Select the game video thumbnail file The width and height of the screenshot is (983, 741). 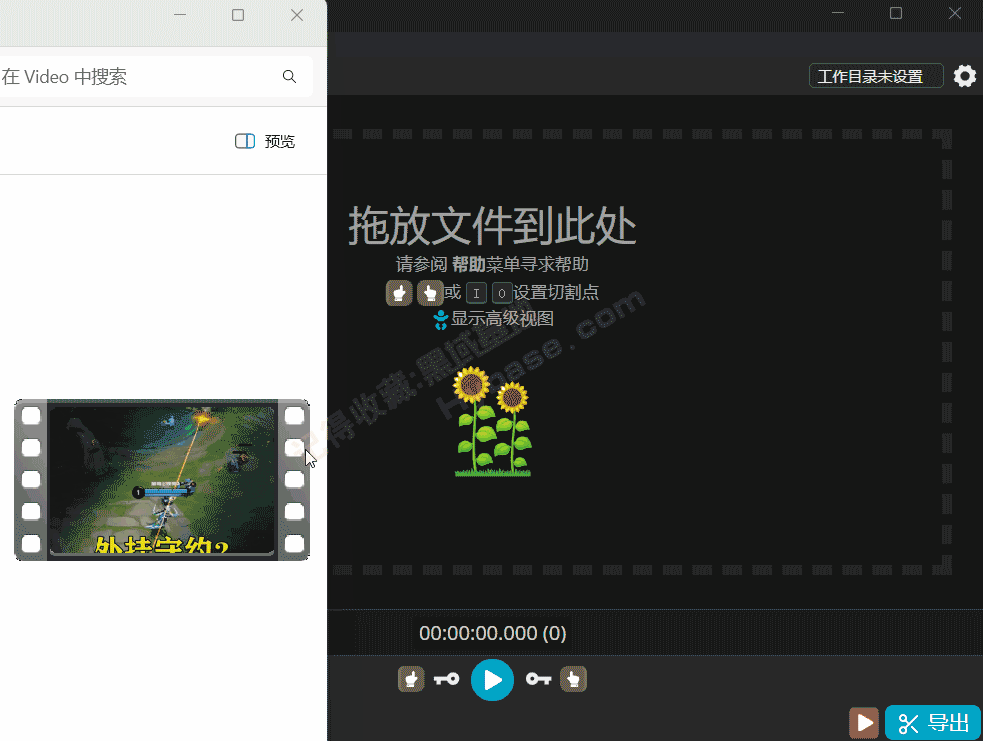click(162, 480)
